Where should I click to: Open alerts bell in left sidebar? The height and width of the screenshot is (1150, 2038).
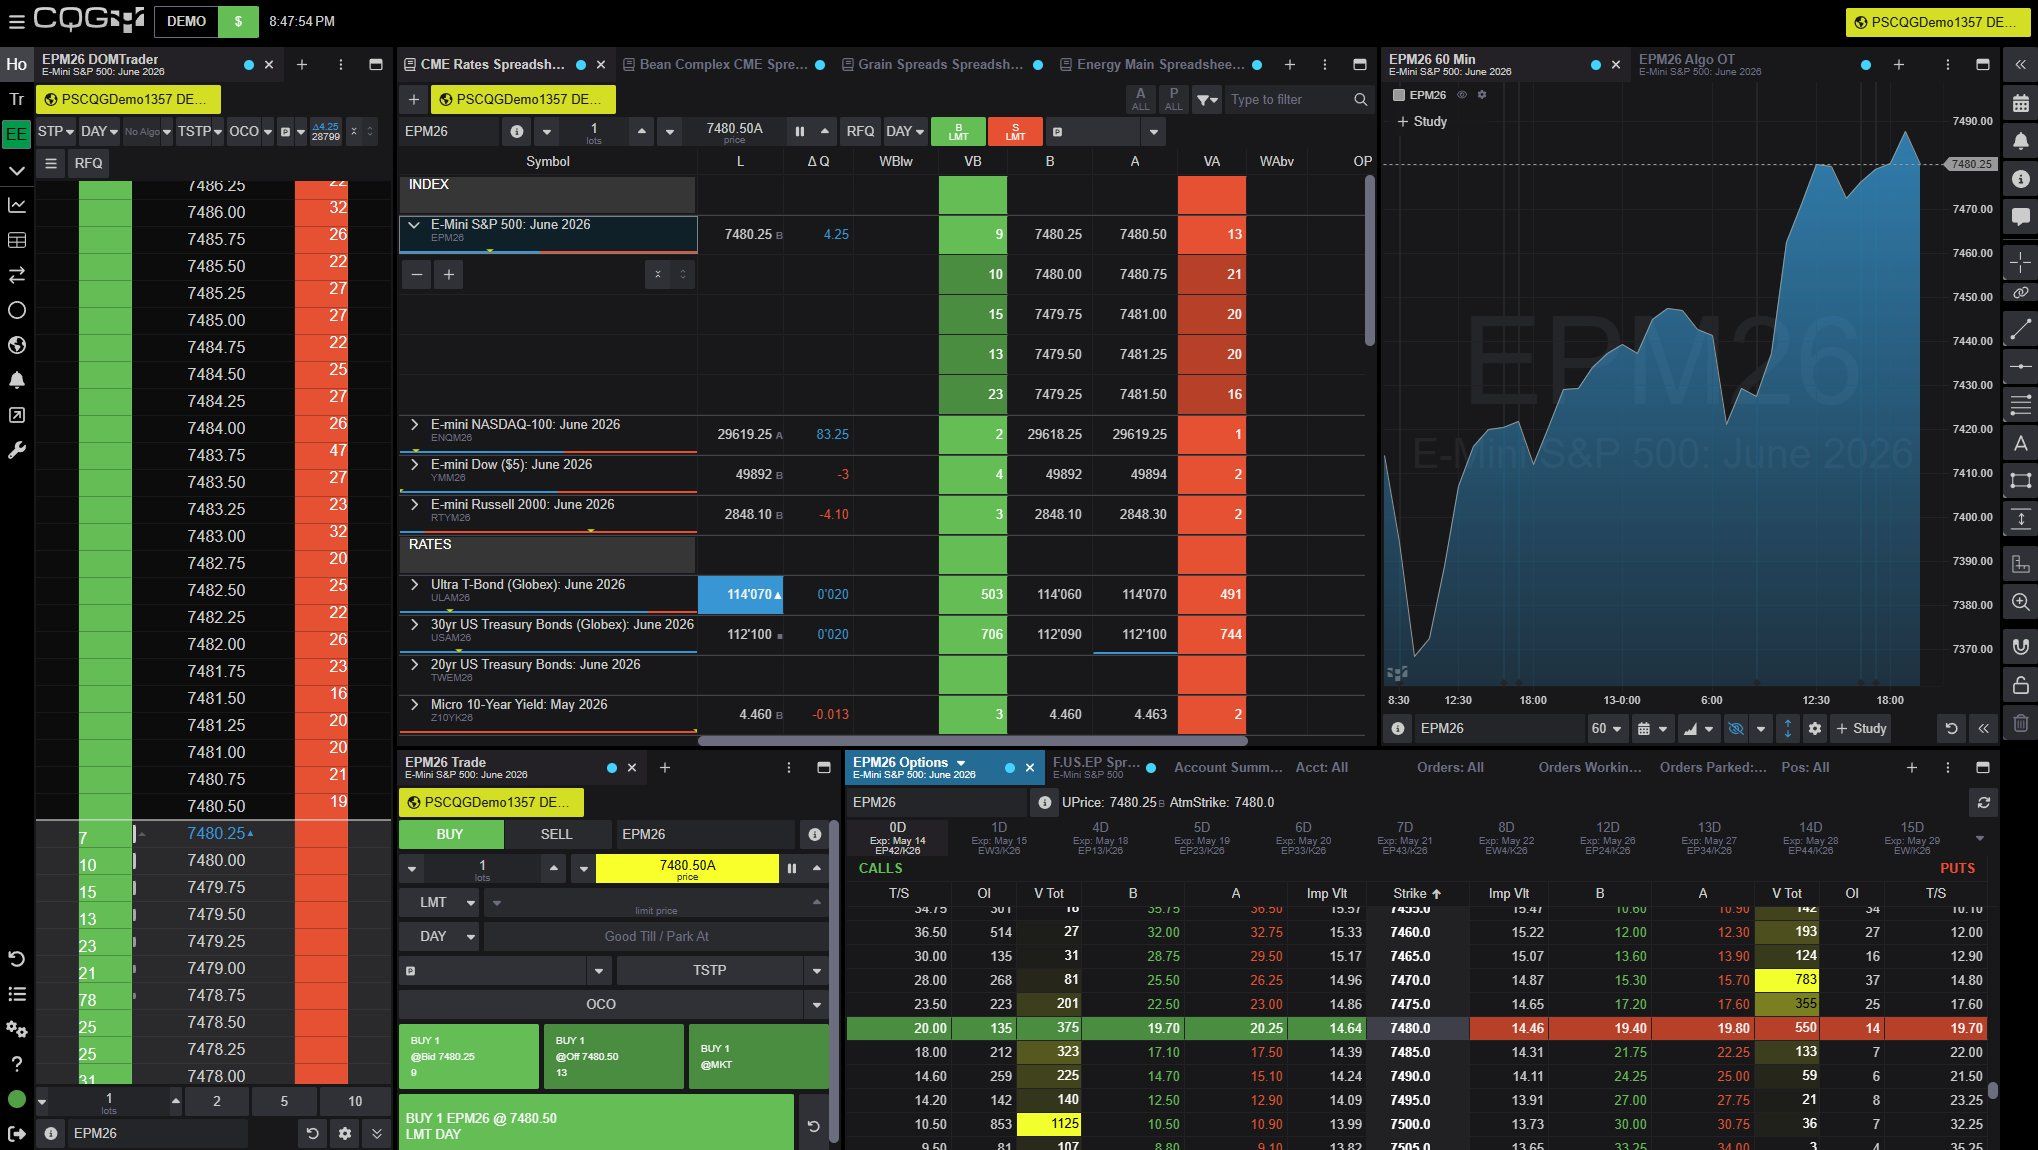[16, 380]
